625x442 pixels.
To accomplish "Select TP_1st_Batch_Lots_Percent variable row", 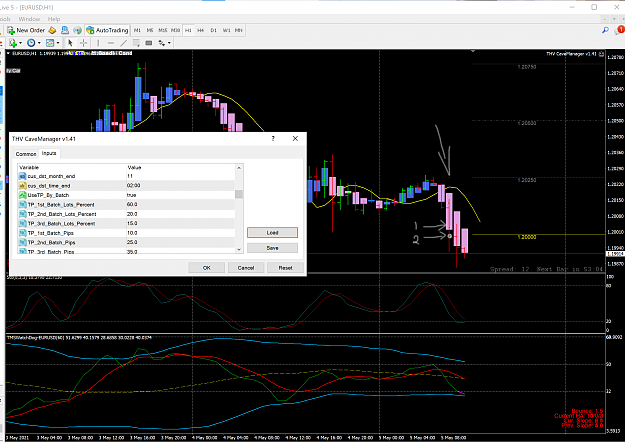I will pos(126,204).
